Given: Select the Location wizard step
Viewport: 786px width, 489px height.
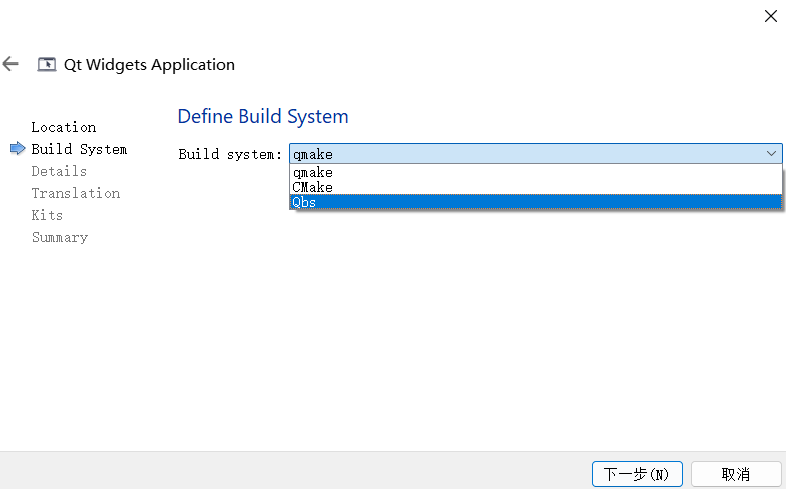Looking at the screenshot, I should tap(64, 127).
